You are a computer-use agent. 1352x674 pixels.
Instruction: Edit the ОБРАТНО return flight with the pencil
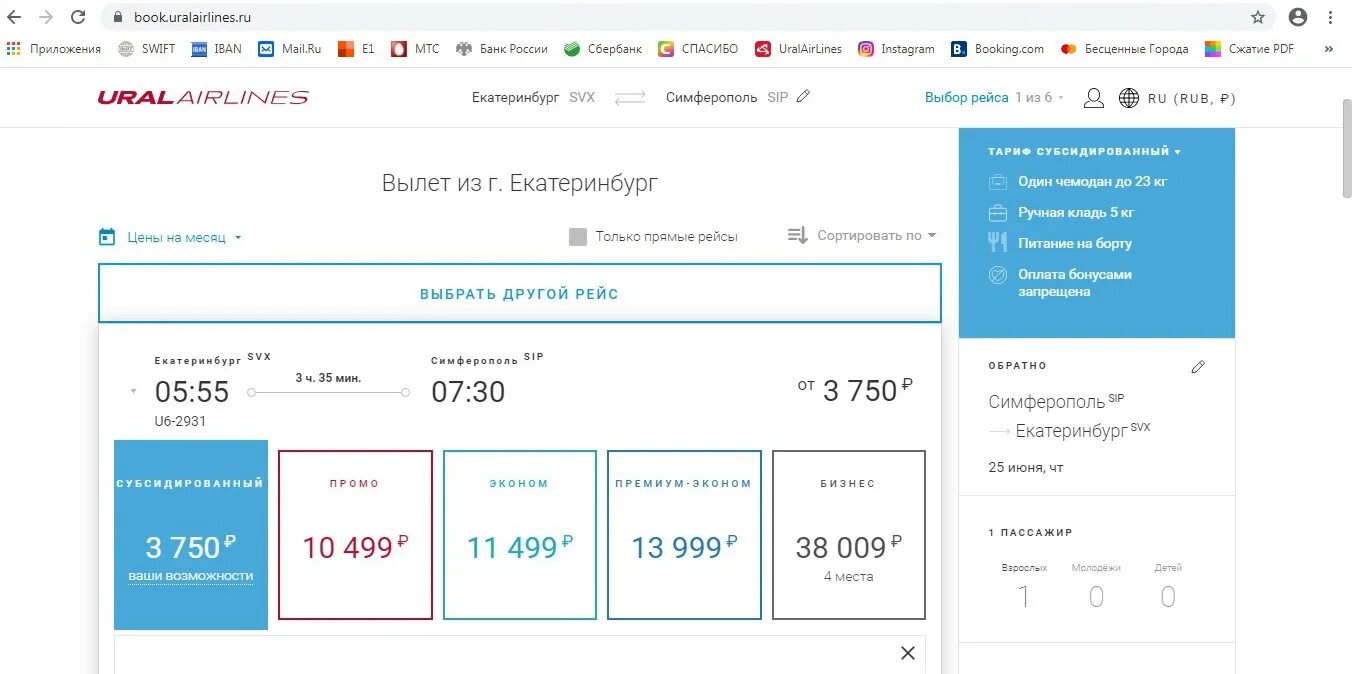(1198, 367)
